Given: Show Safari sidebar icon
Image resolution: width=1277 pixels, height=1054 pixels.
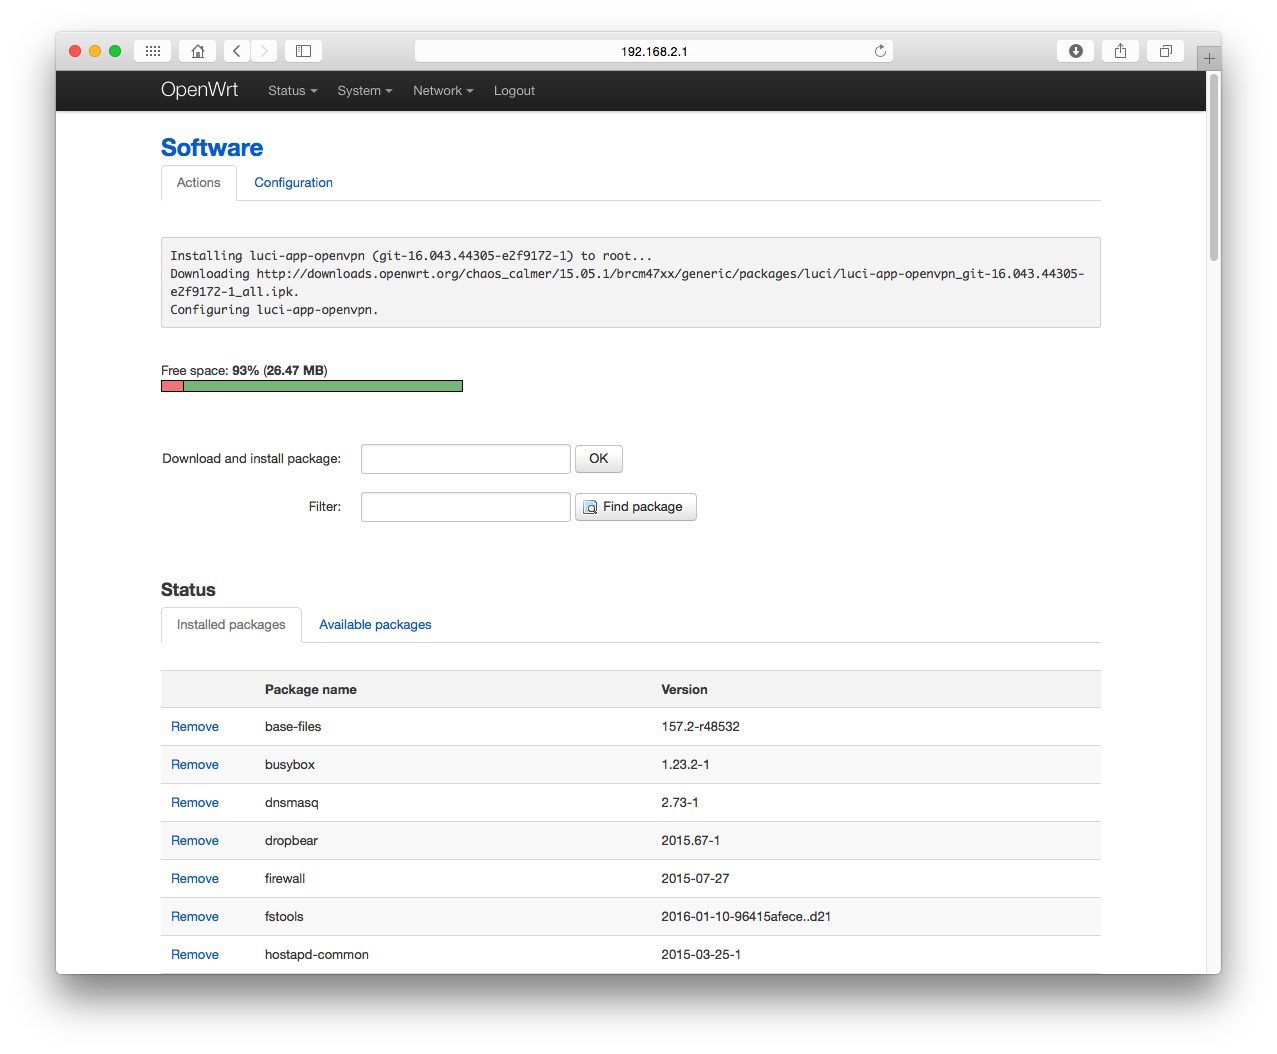Looking at the screenshot, I should [303, 51].
